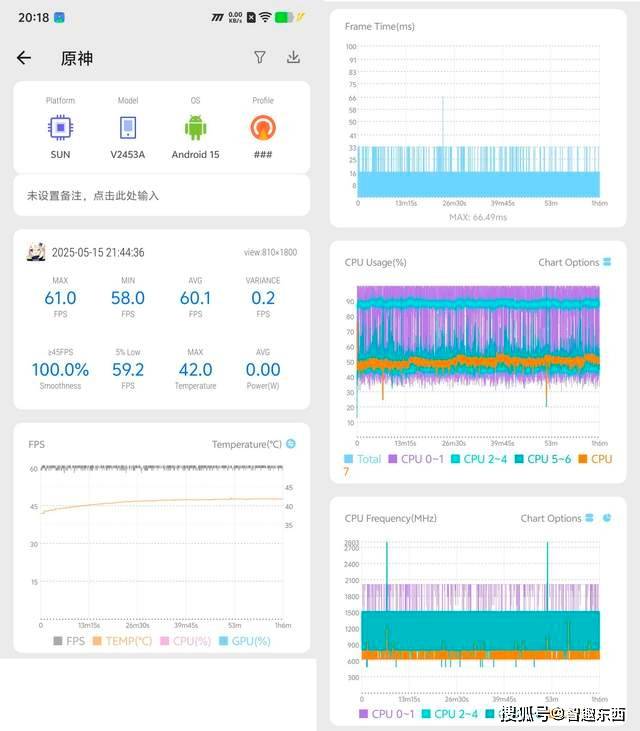This screenshot has height=731, width=640.
Task: Toggle CPU 2~4 legend in CPU Usage
Action: pyautogui.click(x=479, y=459)
